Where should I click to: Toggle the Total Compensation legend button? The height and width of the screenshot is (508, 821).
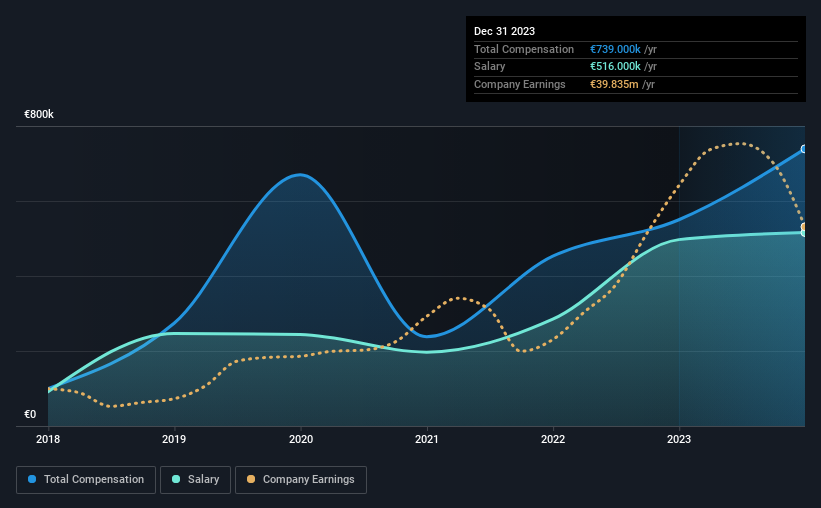point(86,480)
